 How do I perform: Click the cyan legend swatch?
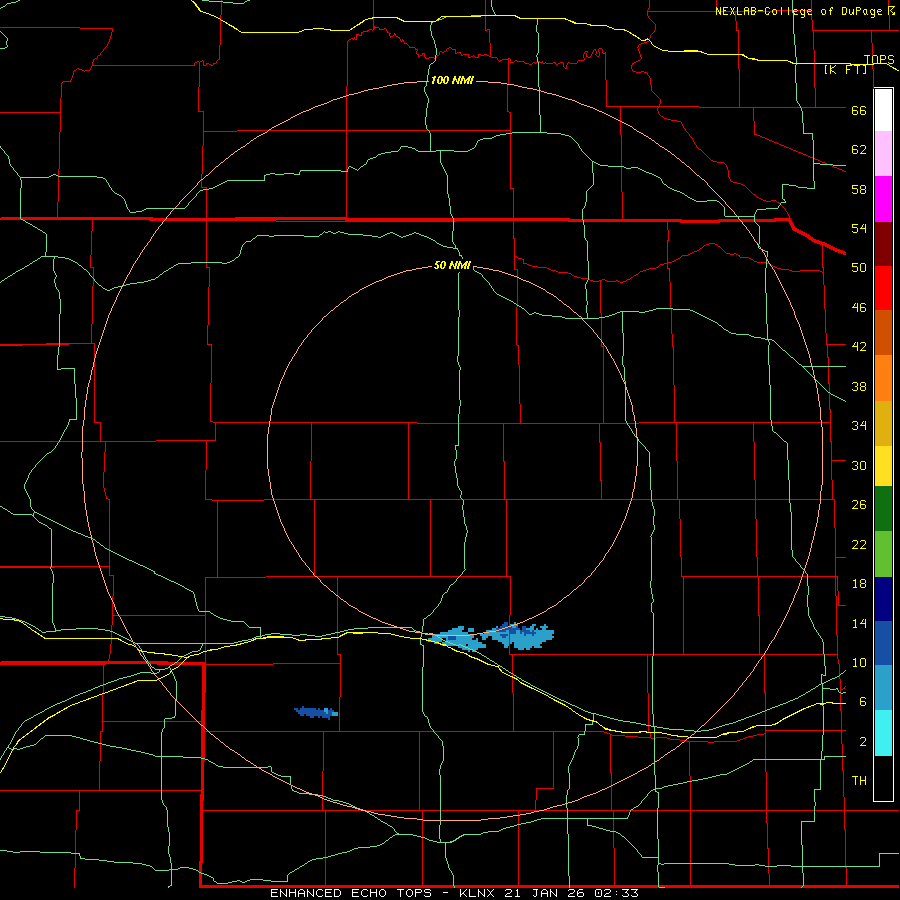click(883, 733)
